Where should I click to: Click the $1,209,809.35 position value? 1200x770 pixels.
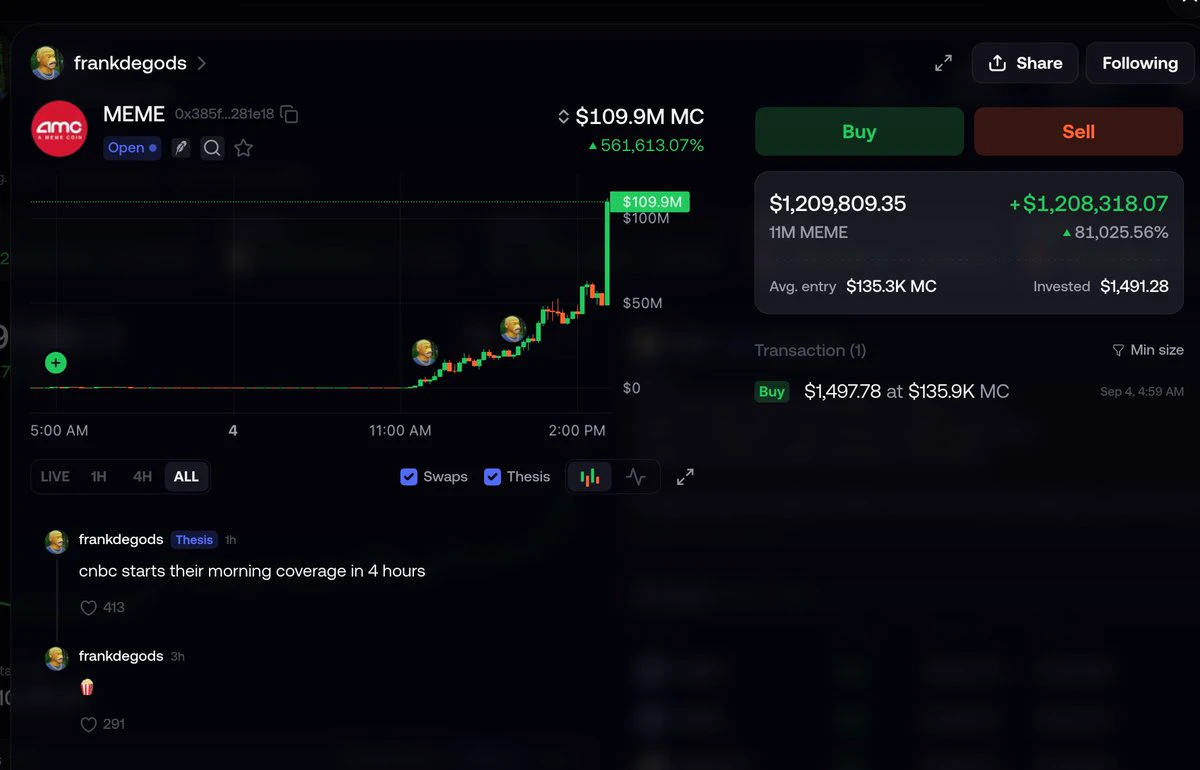[838, 204]
